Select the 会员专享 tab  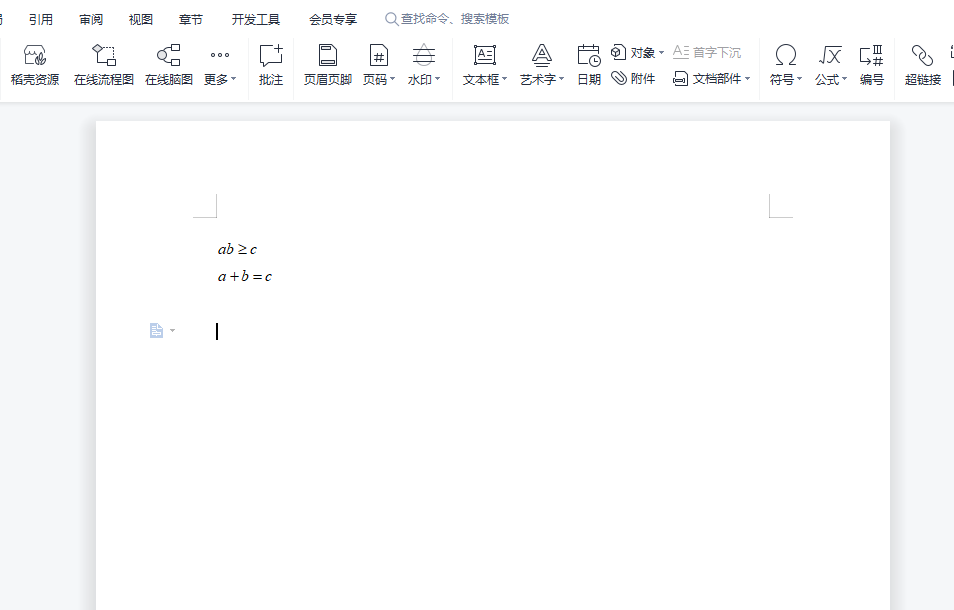click(333, 19)
